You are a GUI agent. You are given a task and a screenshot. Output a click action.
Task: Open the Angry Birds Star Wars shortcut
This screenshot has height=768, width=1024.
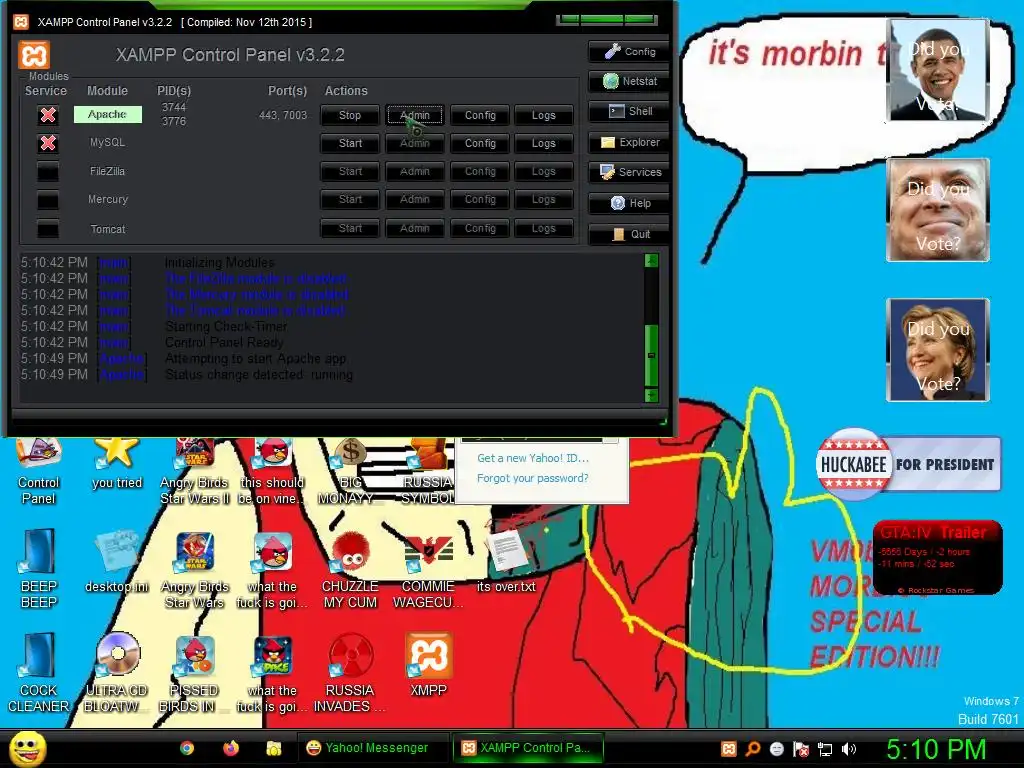coord(194,571)
